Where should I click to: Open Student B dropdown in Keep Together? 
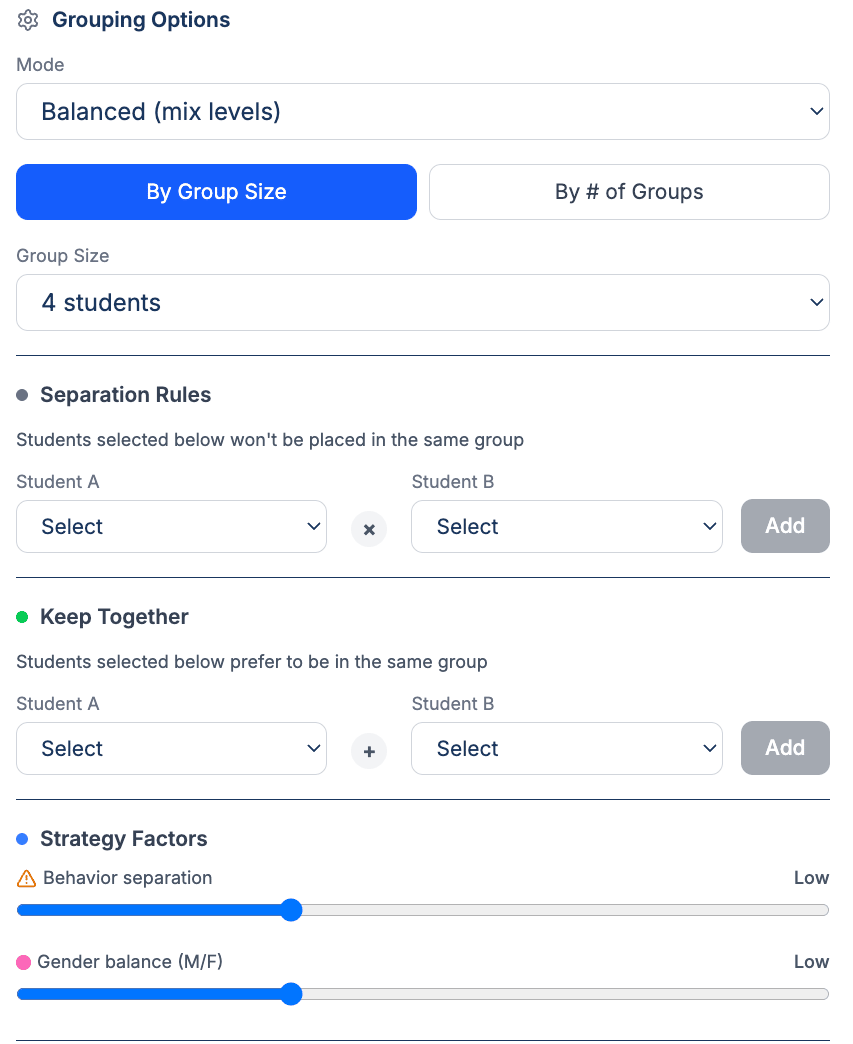(x=566, y=749)
